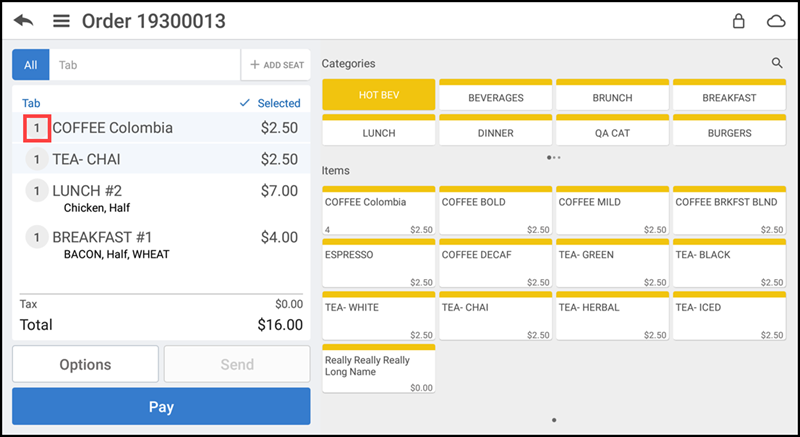Add COFFEE MILD item
The image size is (800, 437).
[x=612, y=211]
